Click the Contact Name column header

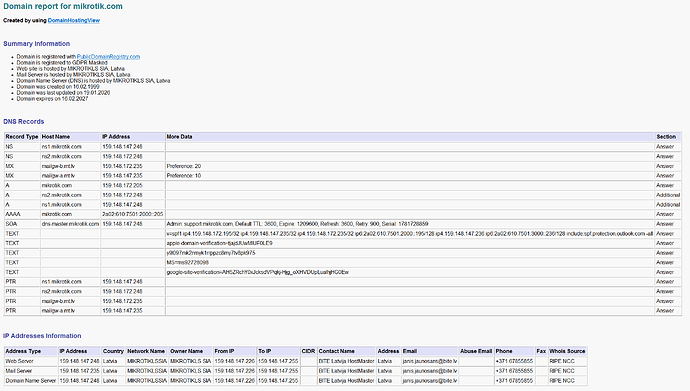pos(346,351)
